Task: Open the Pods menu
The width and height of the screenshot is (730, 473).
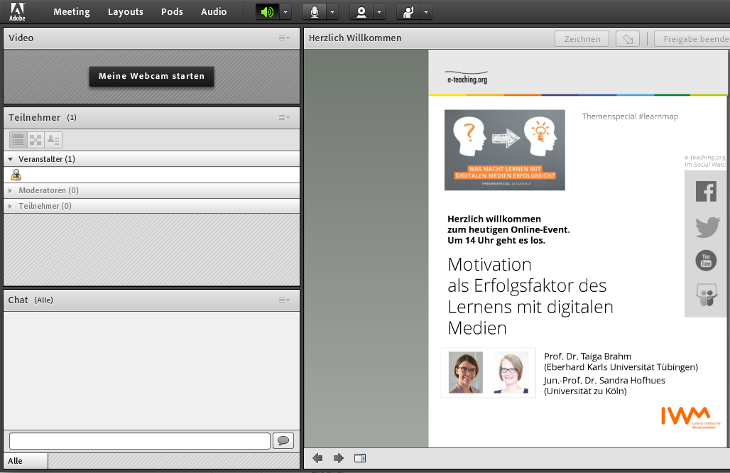Action: (172, 12)
